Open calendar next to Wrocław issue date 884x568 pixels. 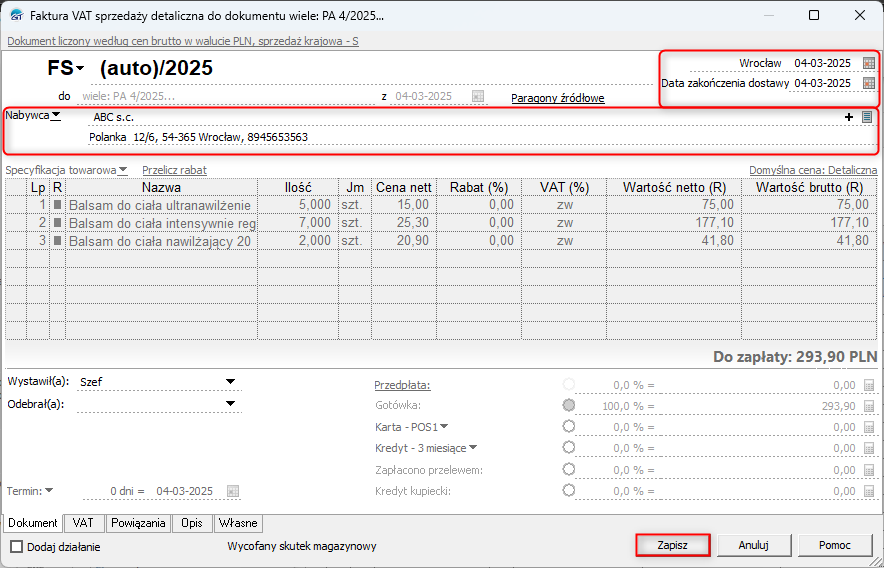coord(869,63)
